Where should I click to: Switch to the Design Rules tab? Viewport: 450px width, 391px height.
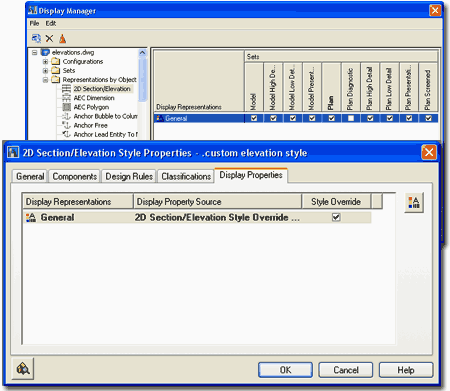coord(129,176)
